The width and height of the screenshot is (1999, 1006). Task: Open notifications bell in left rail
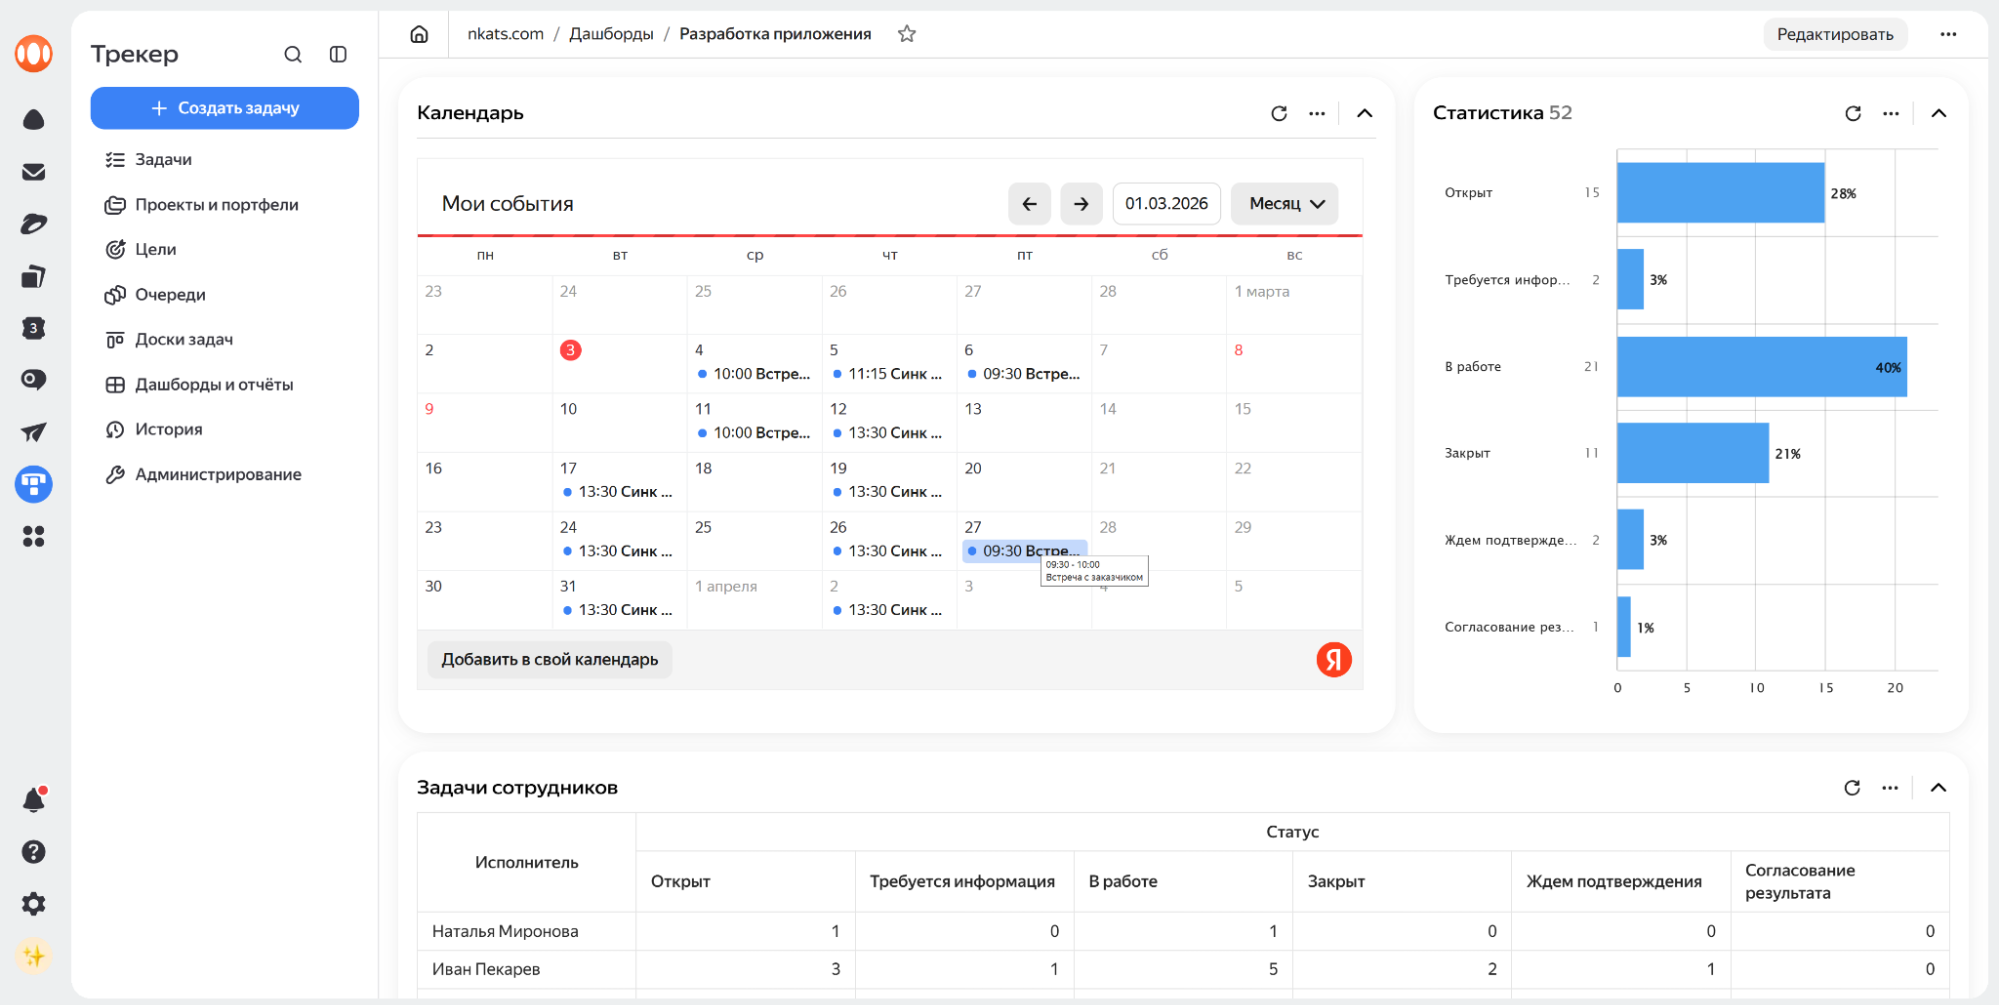34,799
